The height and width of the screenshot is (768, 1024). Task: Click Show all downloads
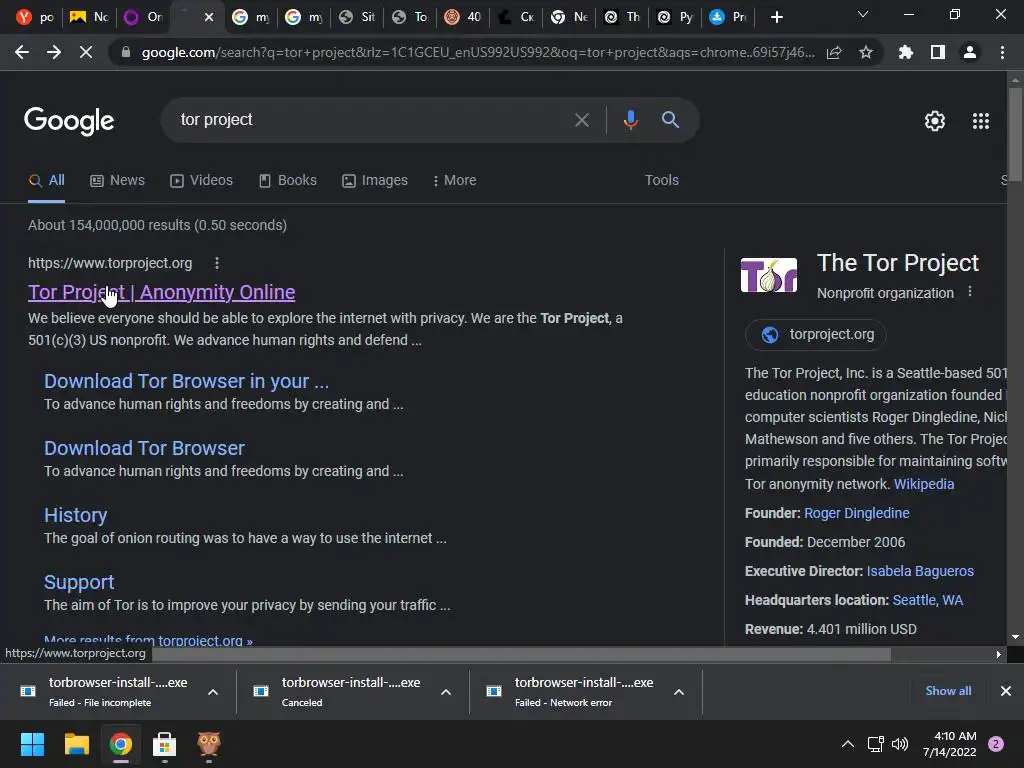(948, 691)
